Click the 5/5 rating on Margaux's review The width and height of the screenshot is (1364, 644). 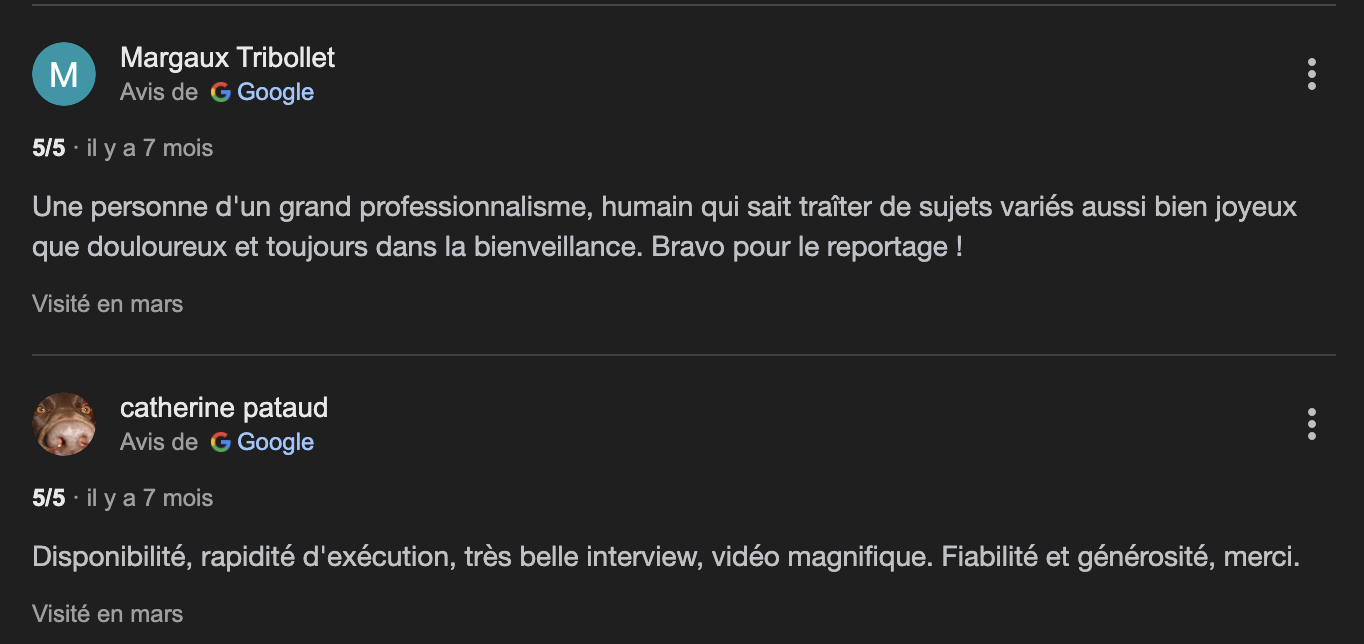pos(48,148)
